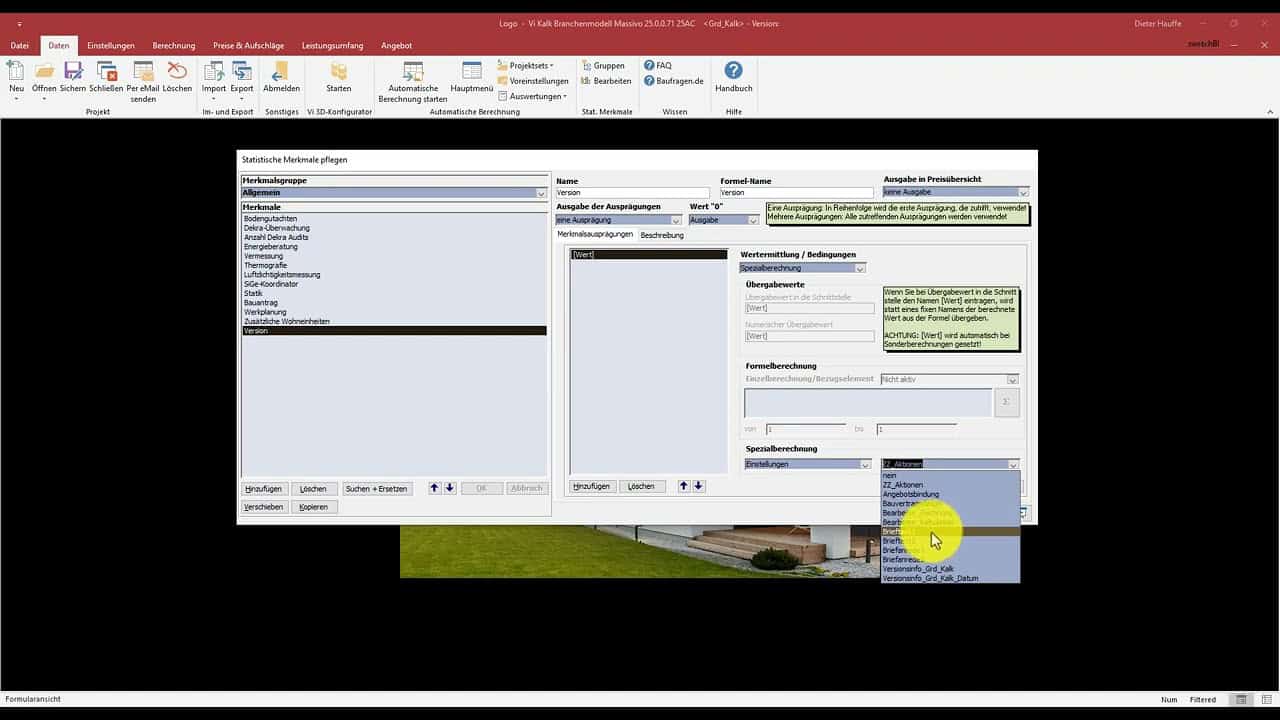Start the Vi 3D-Konfigurator via Starten icon
The height and width of the screenshot is (720, 1280).
point(339,72)
